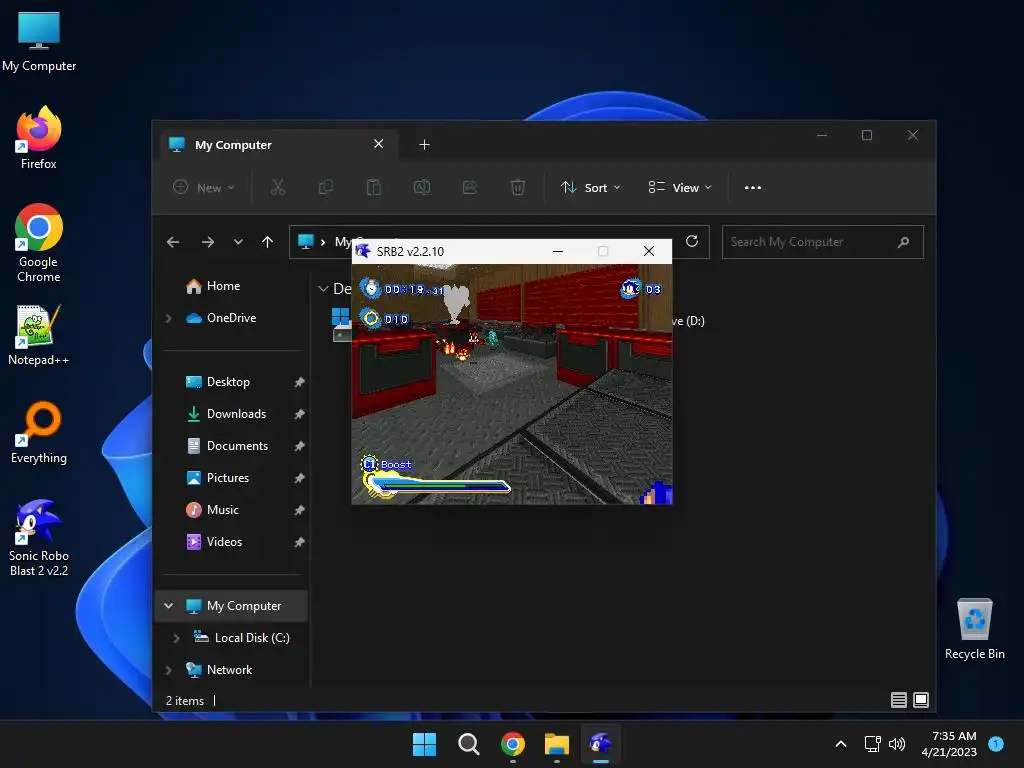Collapse the My Computer tree node

click(168, 606)
